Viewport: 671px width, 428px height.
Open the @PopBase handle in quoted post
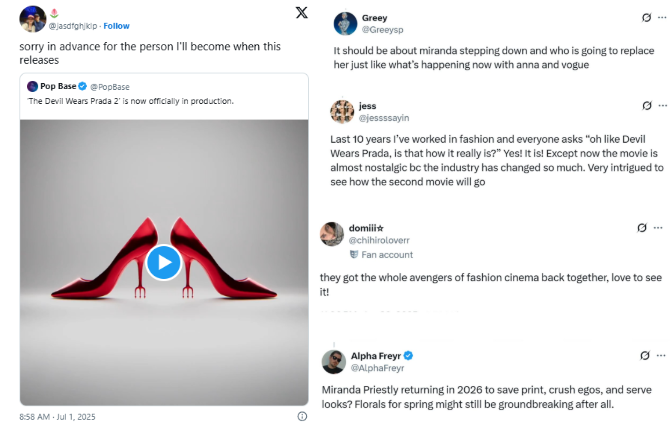[x=110, y=87]
